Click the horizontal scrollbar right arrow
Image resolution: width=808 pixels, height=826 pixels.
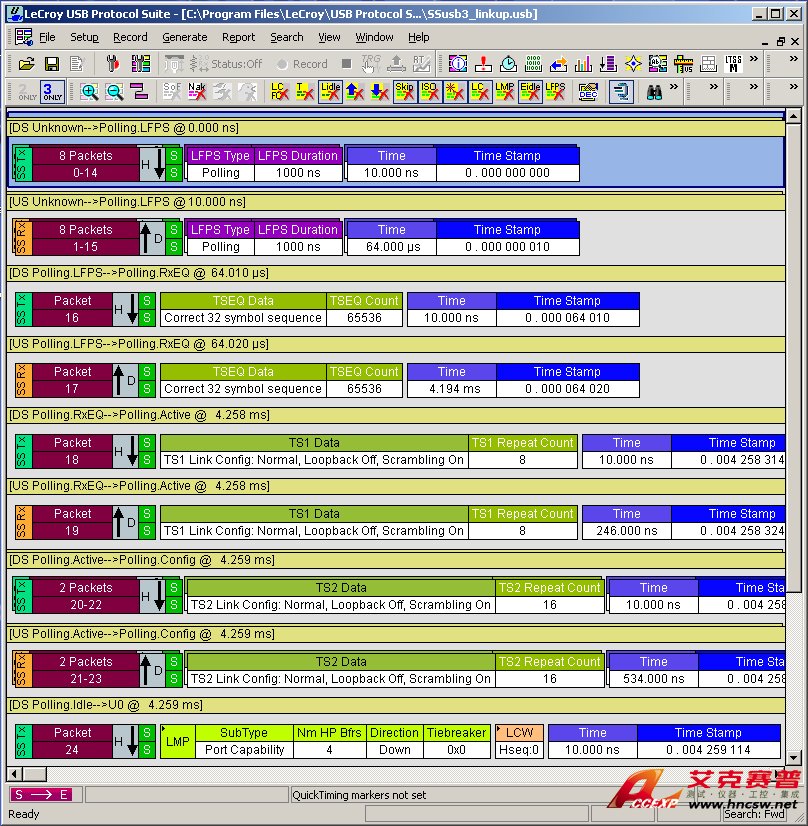click(776, 775)
